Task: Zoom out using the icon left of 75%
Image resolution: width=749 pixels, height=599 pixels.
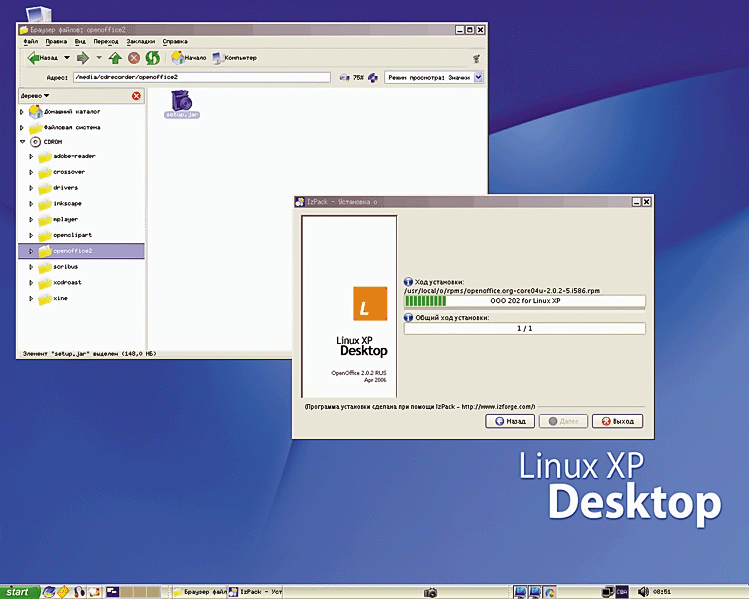Action: pyautogui.click(x=344, y=77)
